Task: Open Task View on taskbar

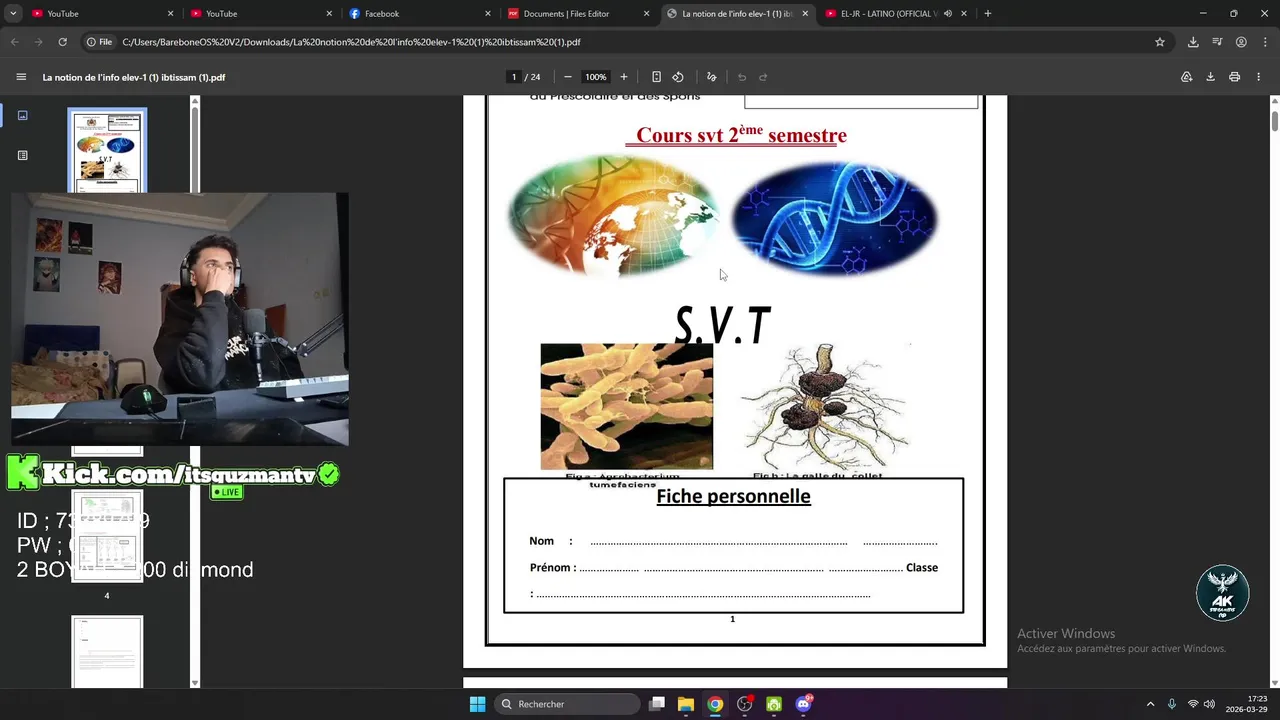Action: 657,704
